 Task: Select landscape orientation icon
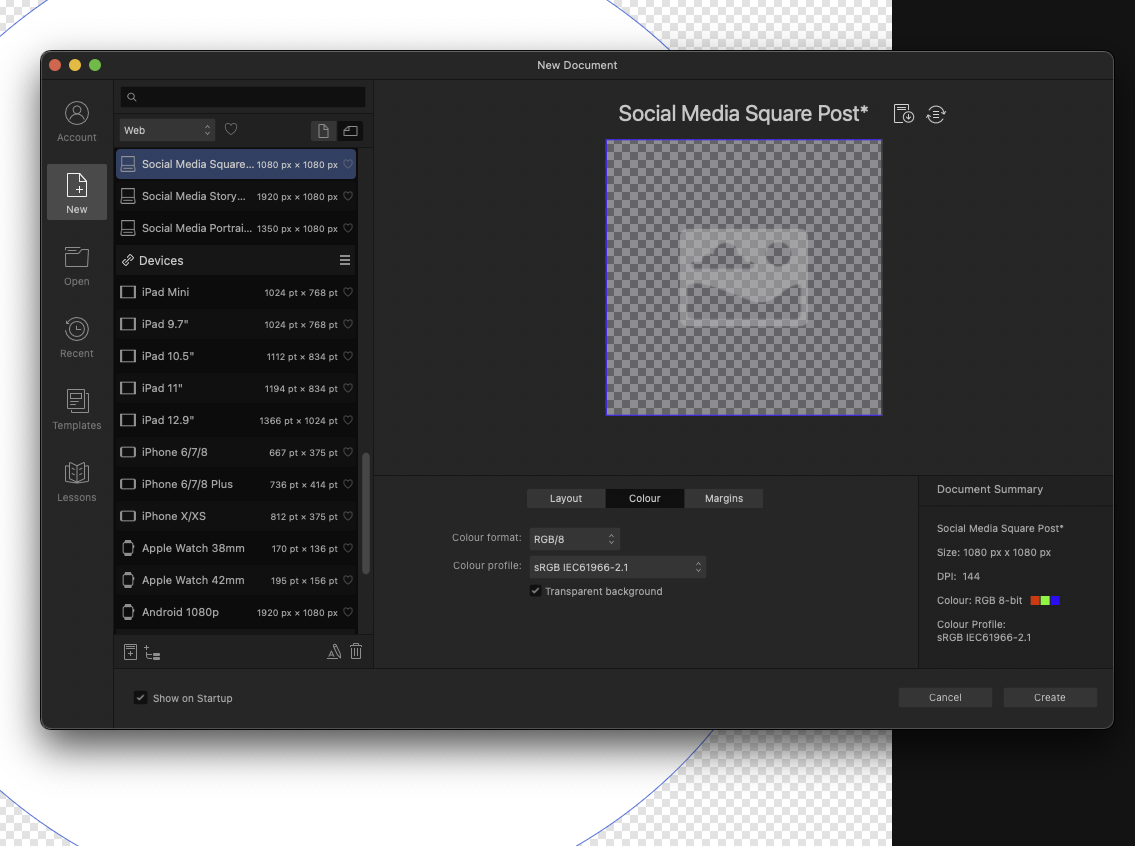(350, 131)
